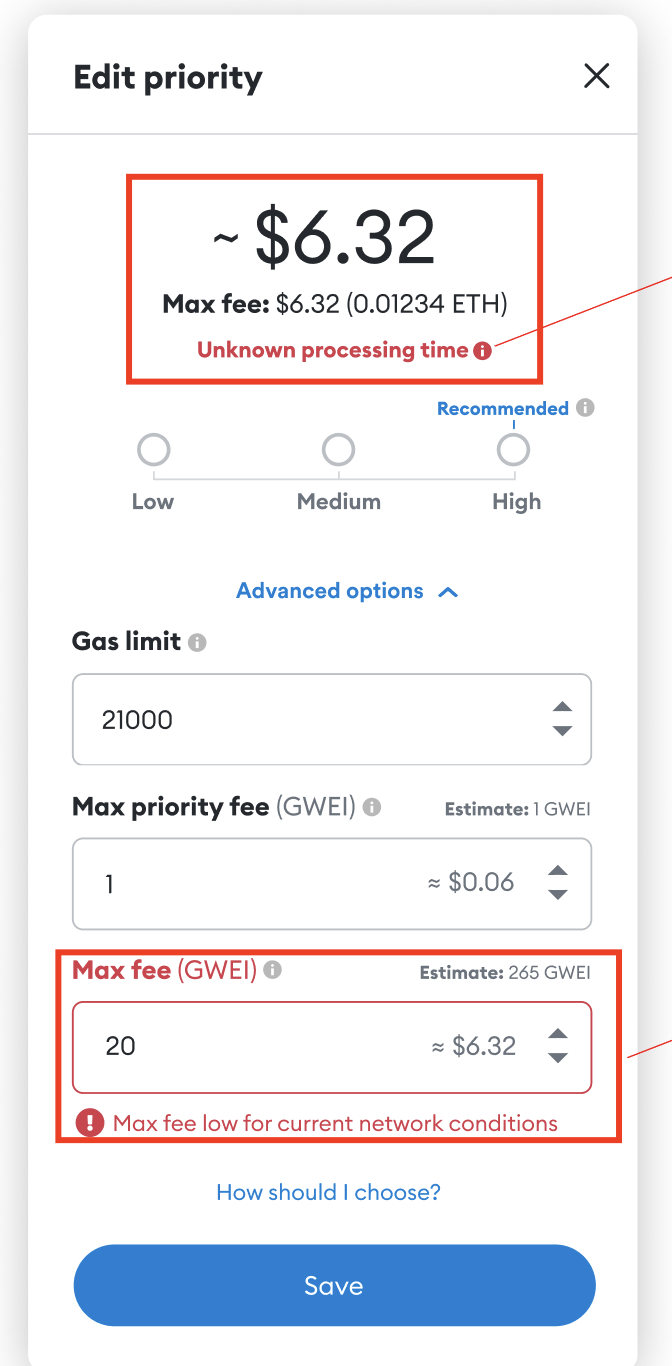Close the Edit priority dialog
The width and height of the screenshot is (672, 1366).
coord(597,75)
